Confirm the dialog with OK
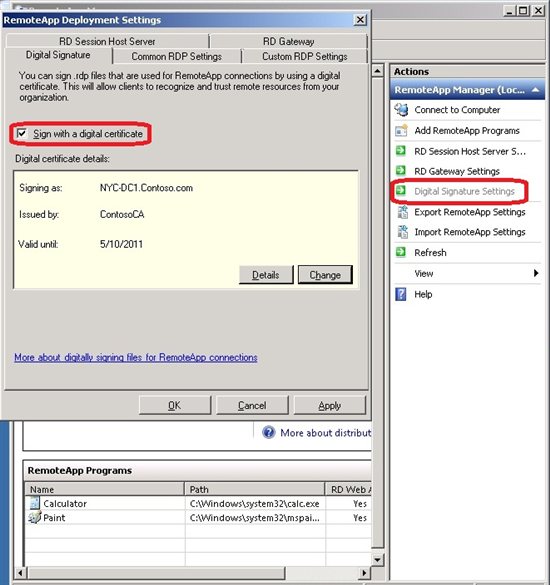Screen dimensions: 550x585 click(x=175, y=405)
